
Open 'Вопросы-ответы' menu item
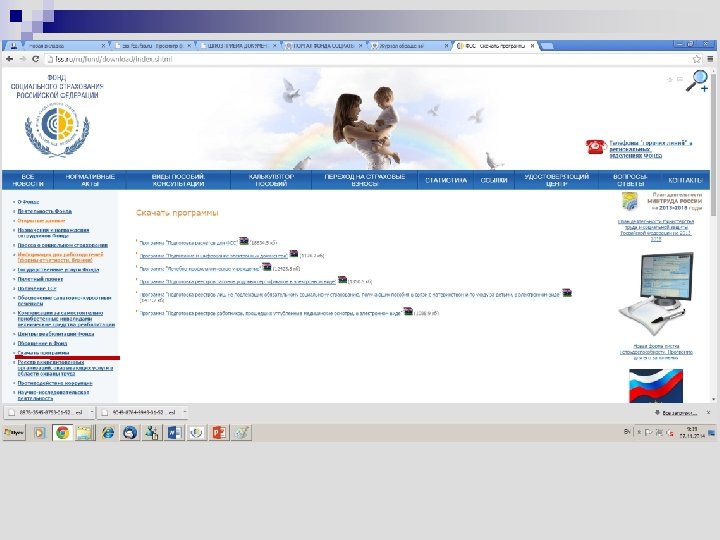point(630,180)
